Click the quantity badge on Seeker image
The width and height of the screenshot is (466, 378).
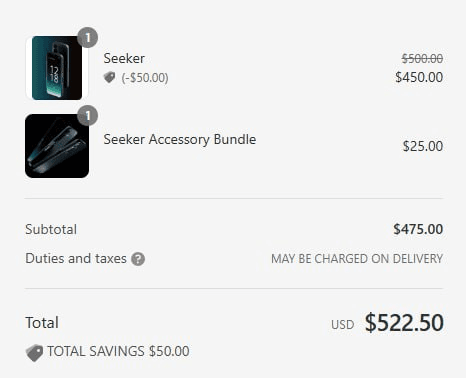click(87, 37)
